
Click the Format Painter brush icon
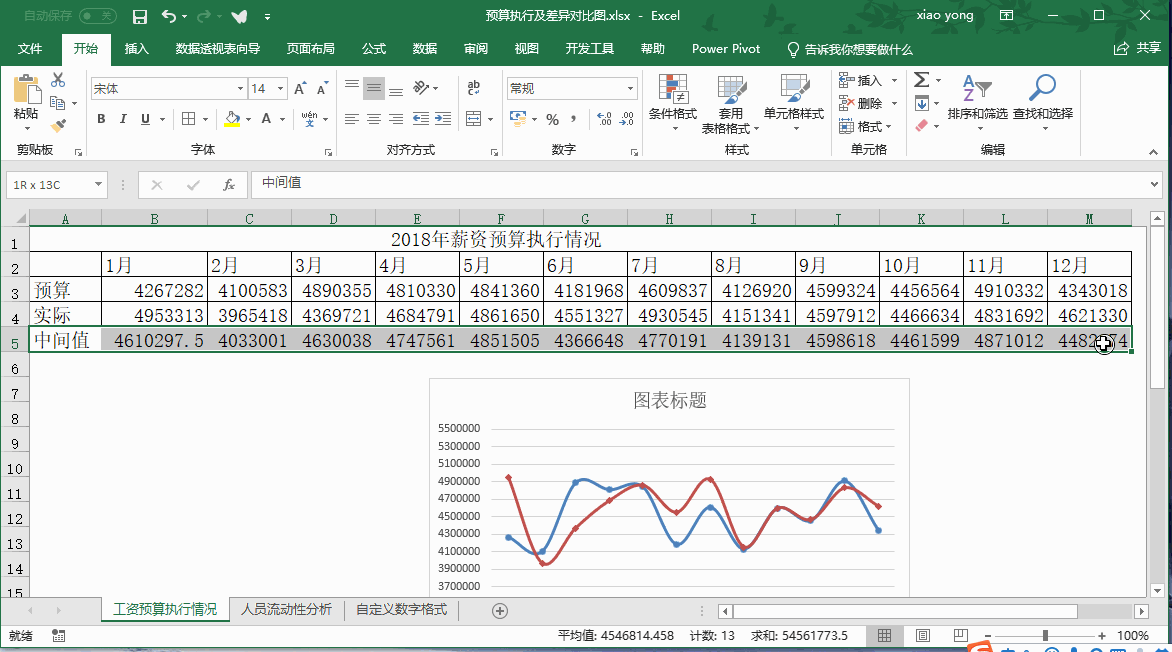click(x=58, y=126)
